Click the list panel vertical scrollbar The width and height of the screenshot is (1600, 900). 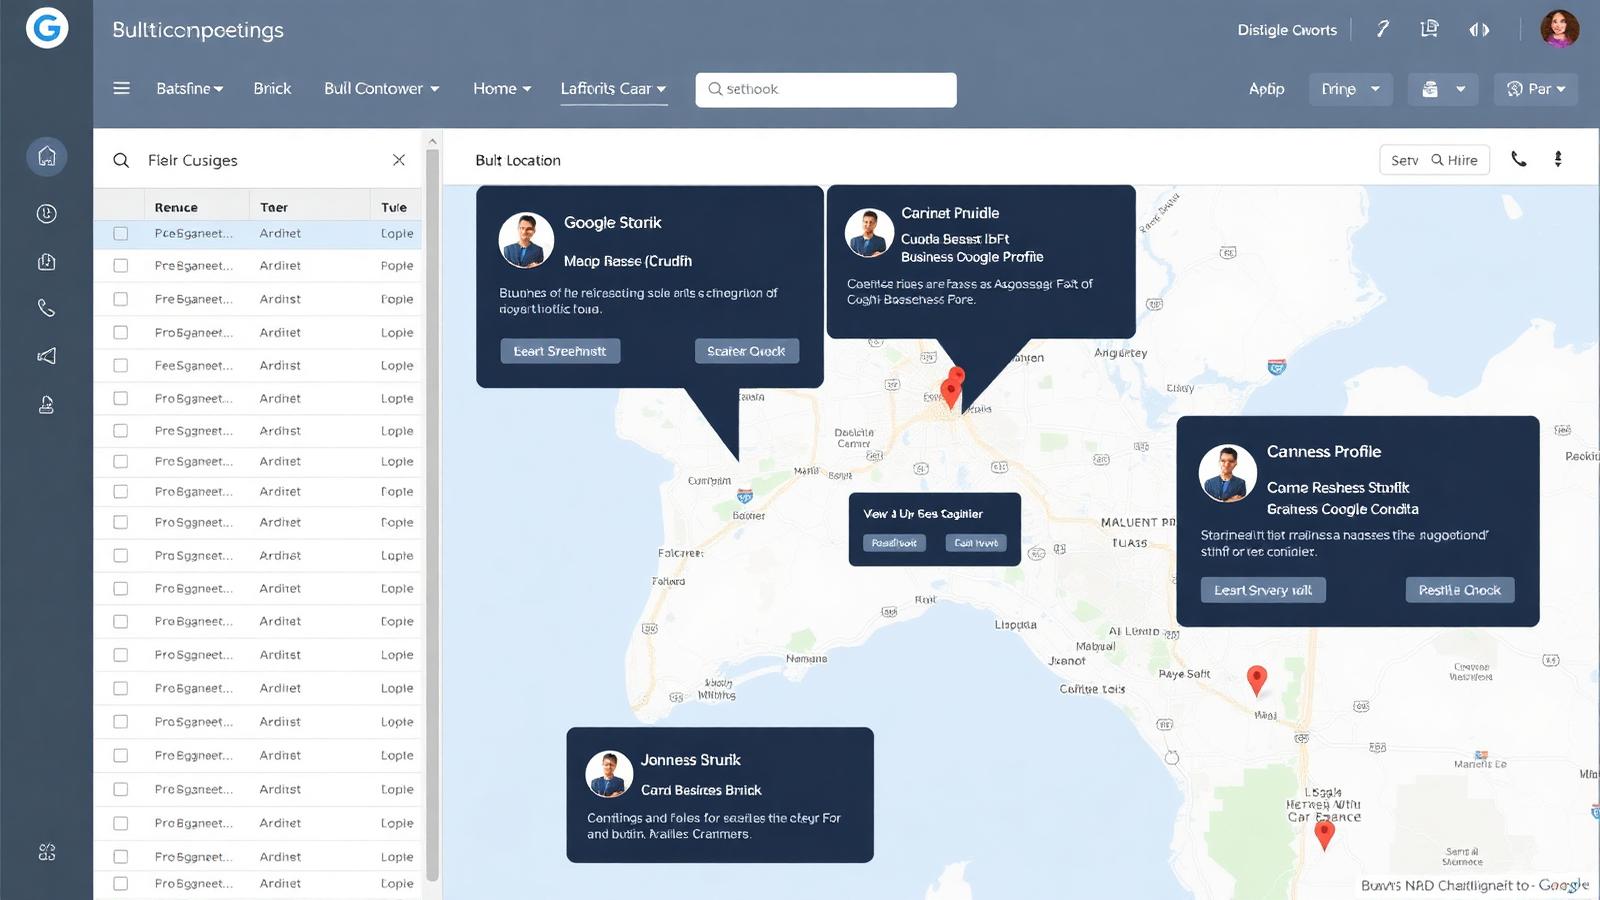pyautogui.click(x=432, y=515)
